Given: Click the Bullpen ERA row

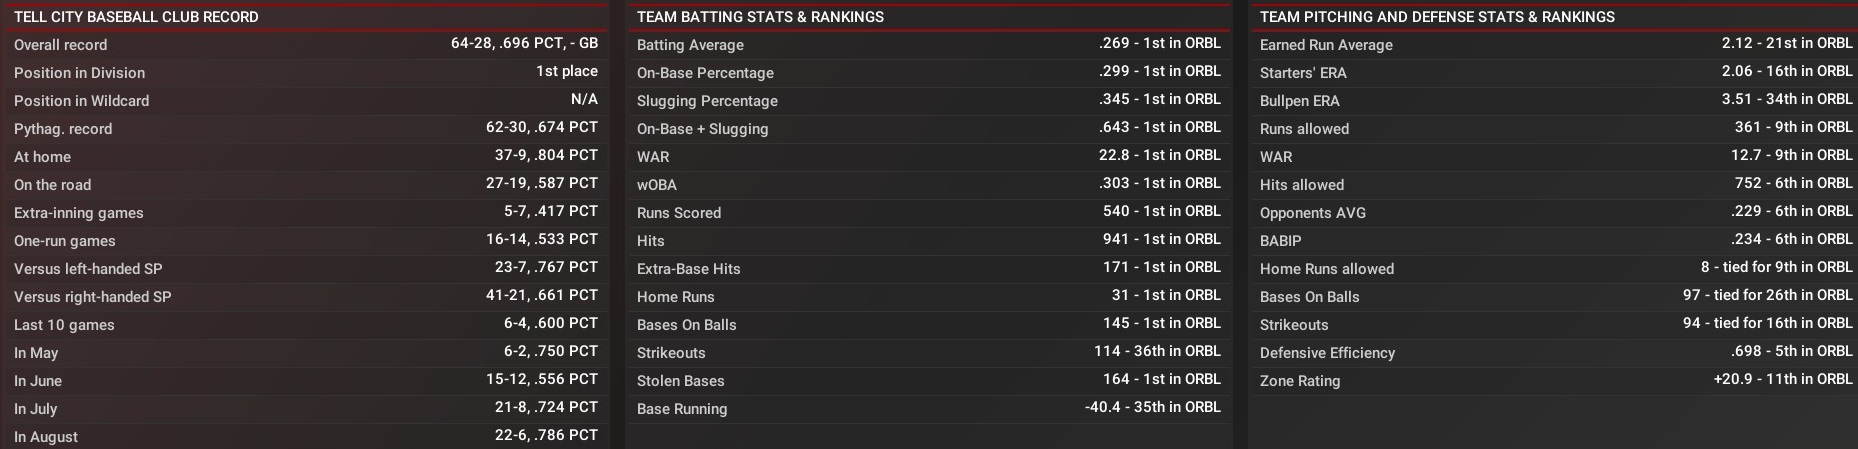Looking at the screenshot, I should tap(1551, 101).
